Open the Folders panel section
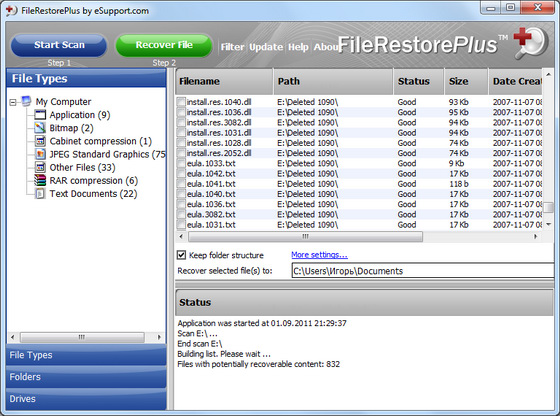560x416 pixels. click(86, 377)
